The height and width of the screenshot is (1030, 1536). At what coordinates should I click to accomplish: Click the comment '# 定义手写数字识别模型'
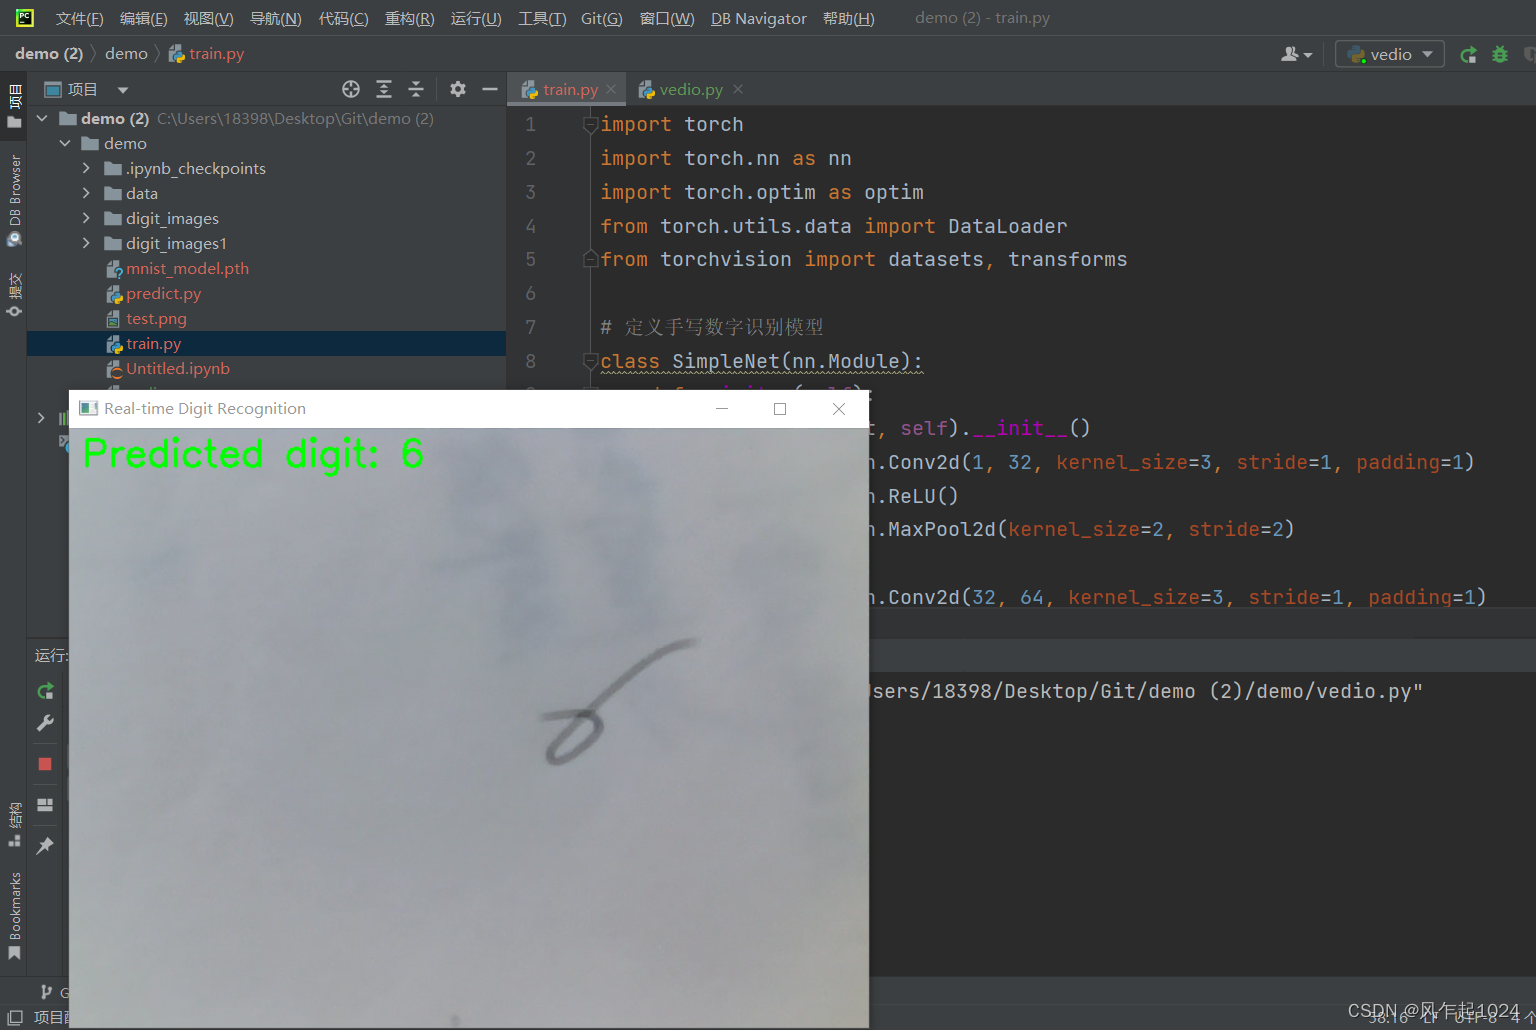point(712,327)
